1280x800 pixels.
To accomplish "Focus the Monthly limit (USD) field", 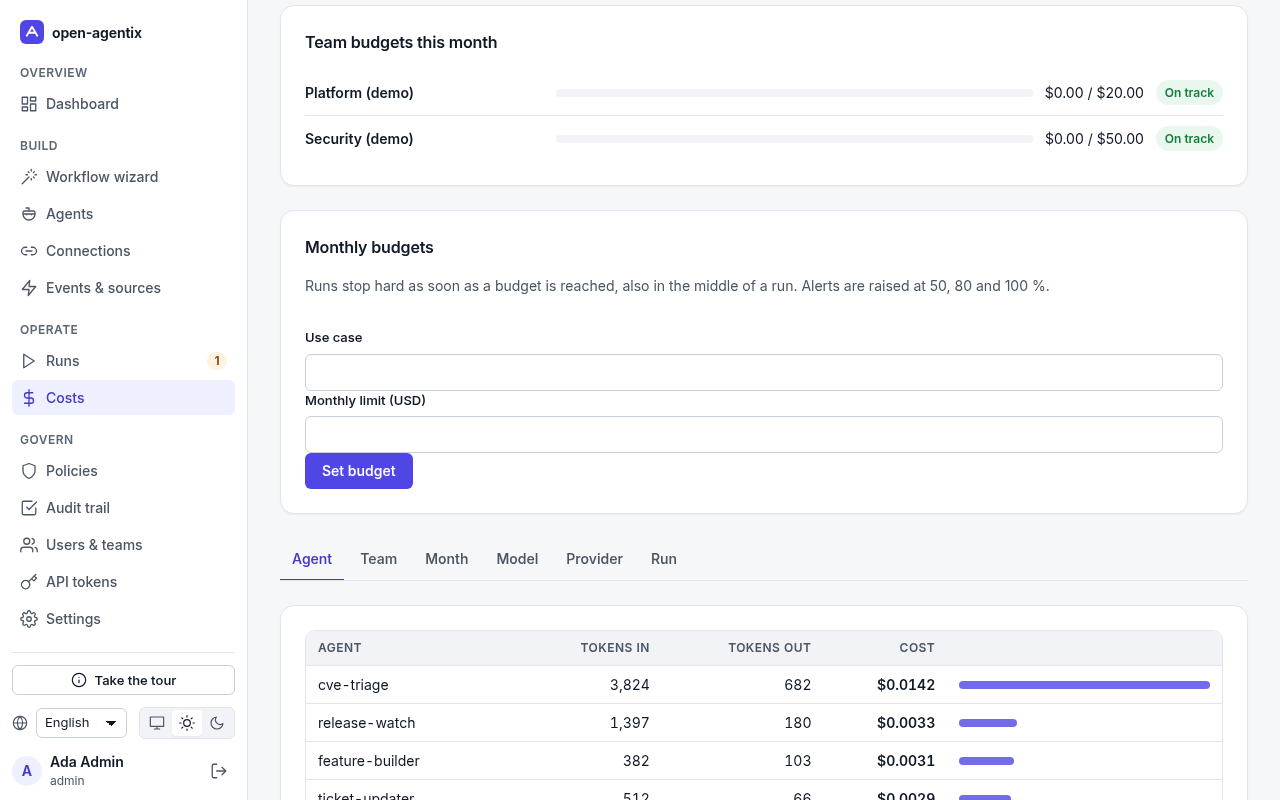I will tap(764, 434).
